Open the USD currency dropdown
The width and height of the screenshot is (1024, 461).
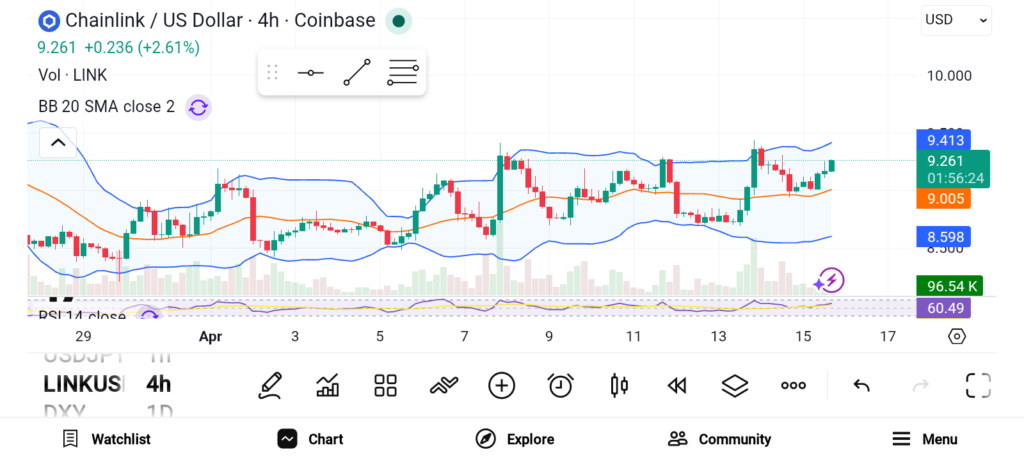click(x=956, y=19)
